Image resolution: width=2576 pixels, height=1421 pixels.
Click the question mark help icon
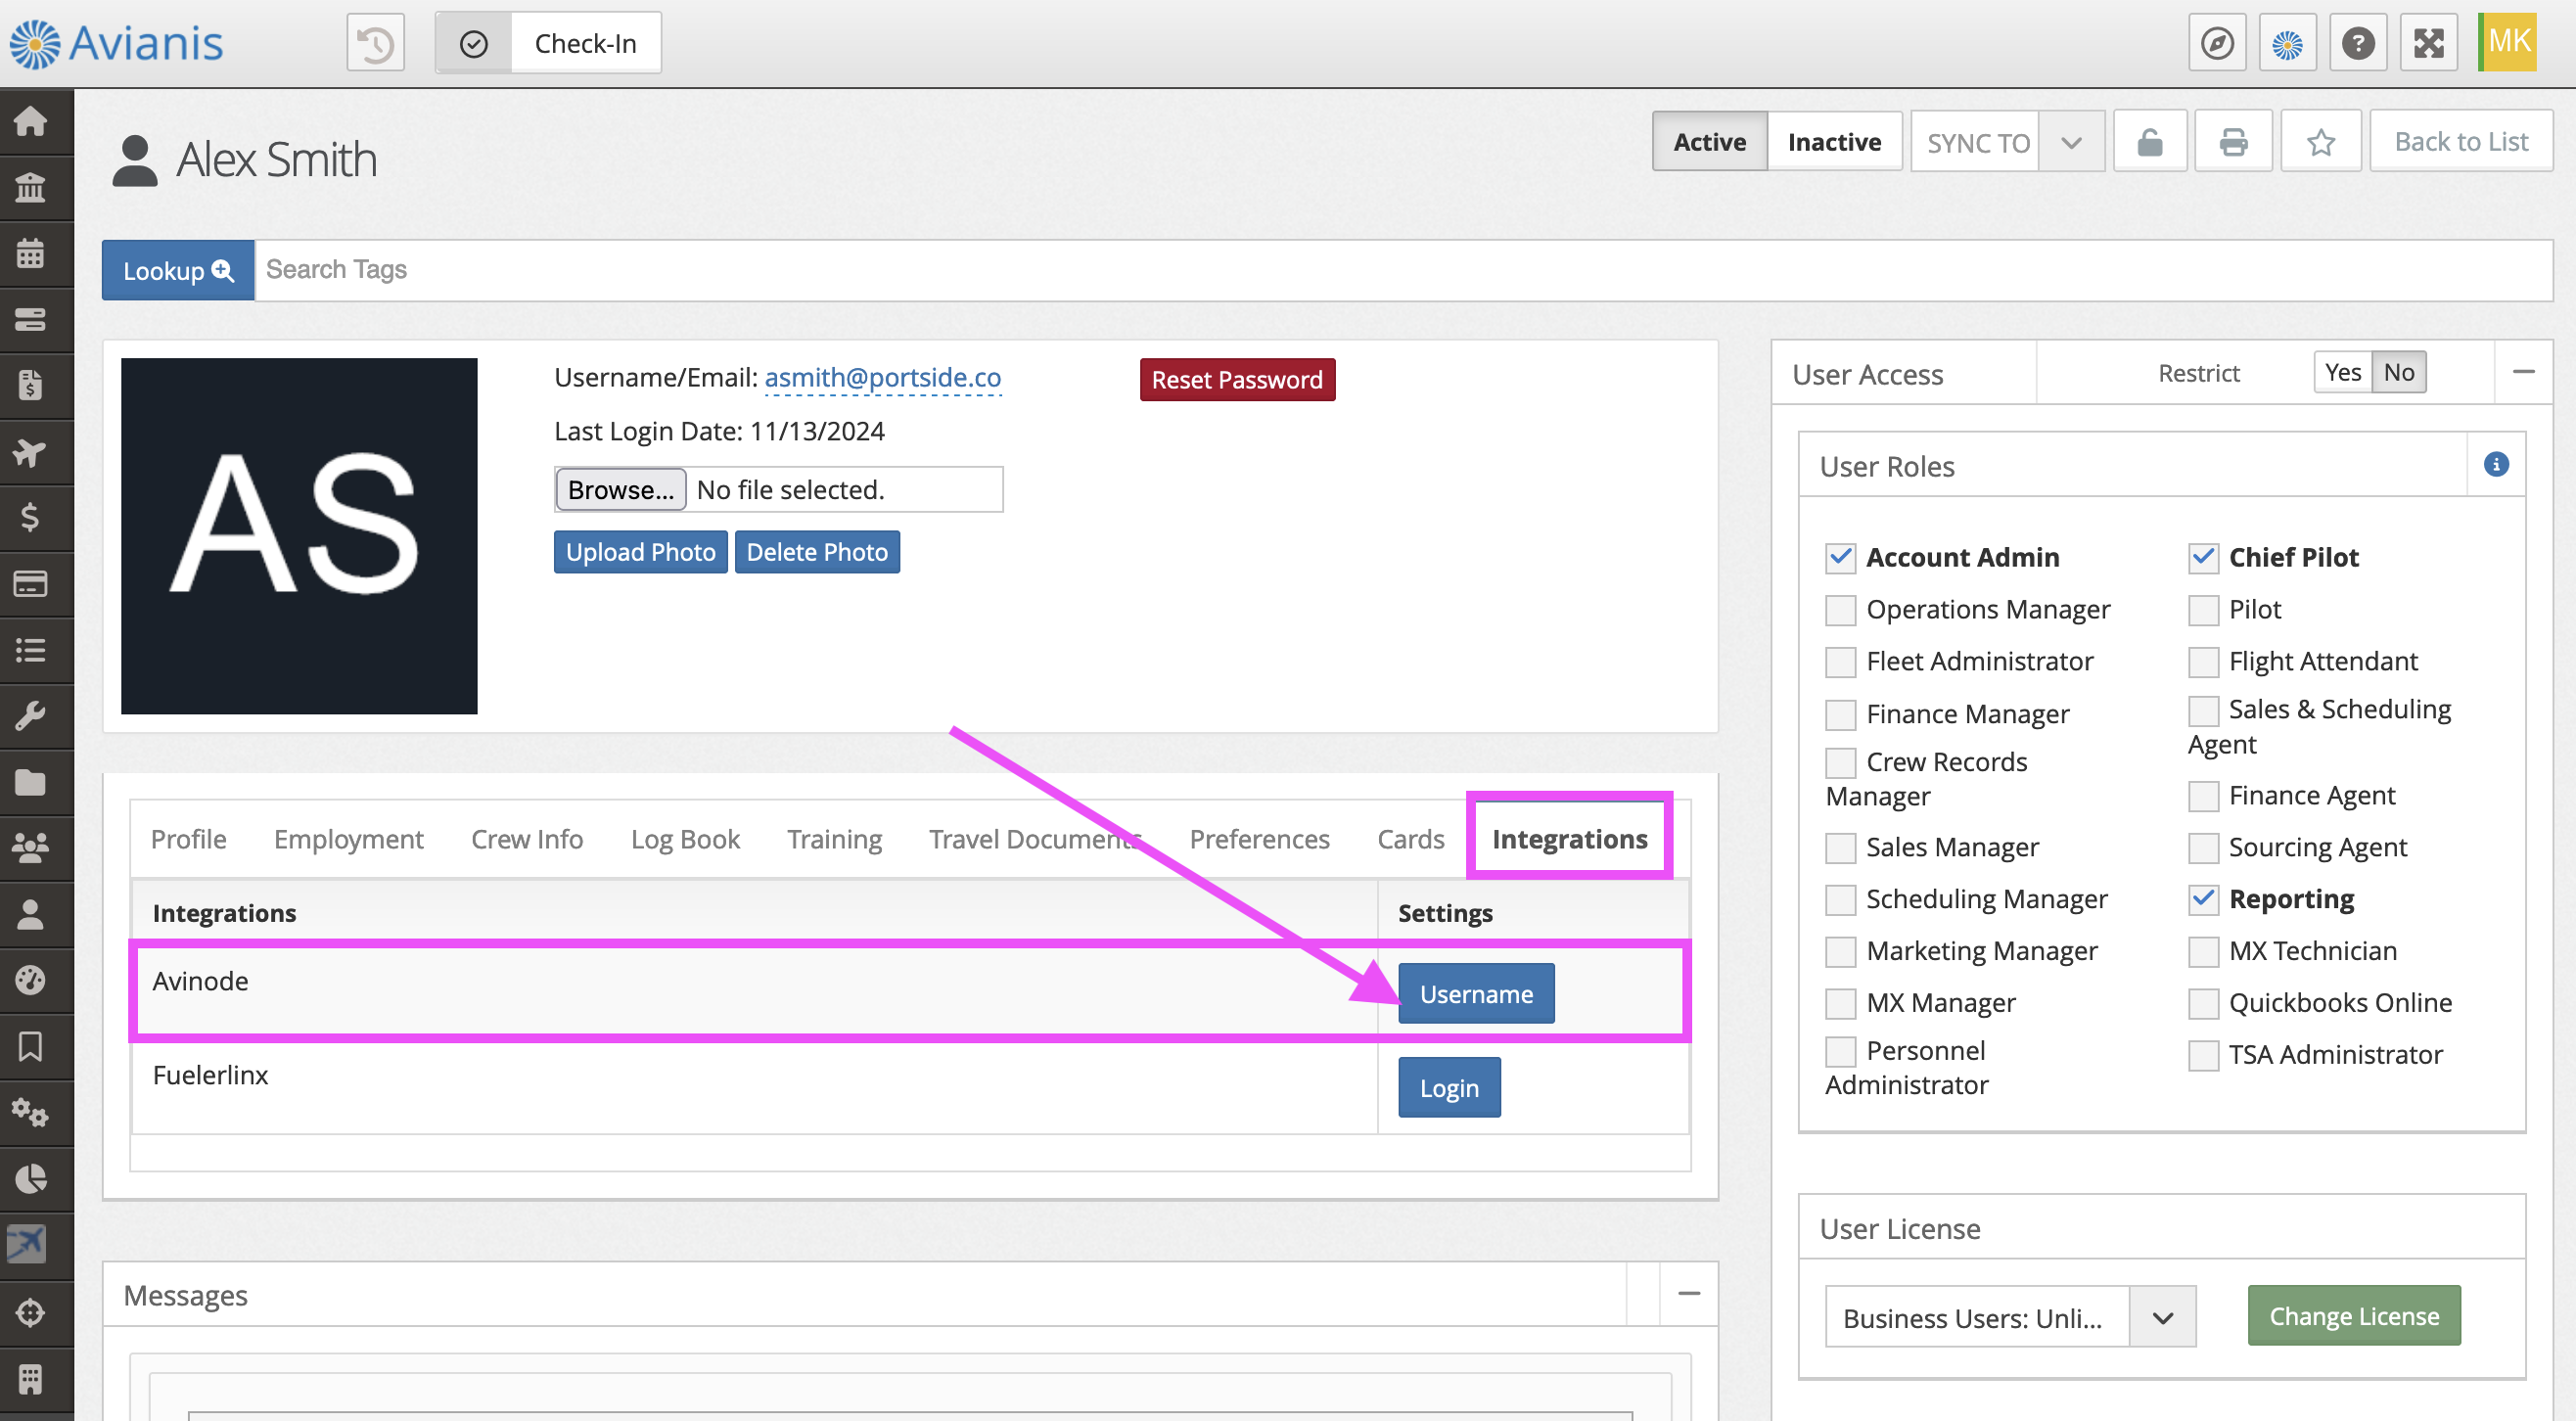[x=2358, y=43]
